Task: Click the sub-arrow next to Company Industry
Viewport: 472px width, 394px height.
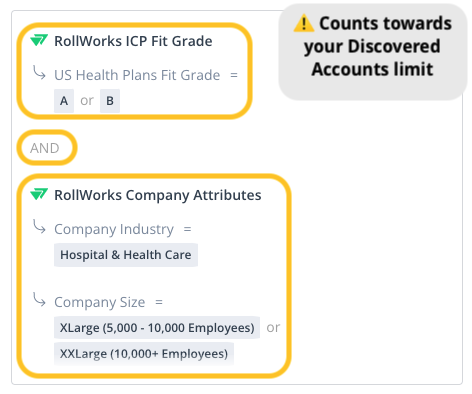Action: pos(39,227)
